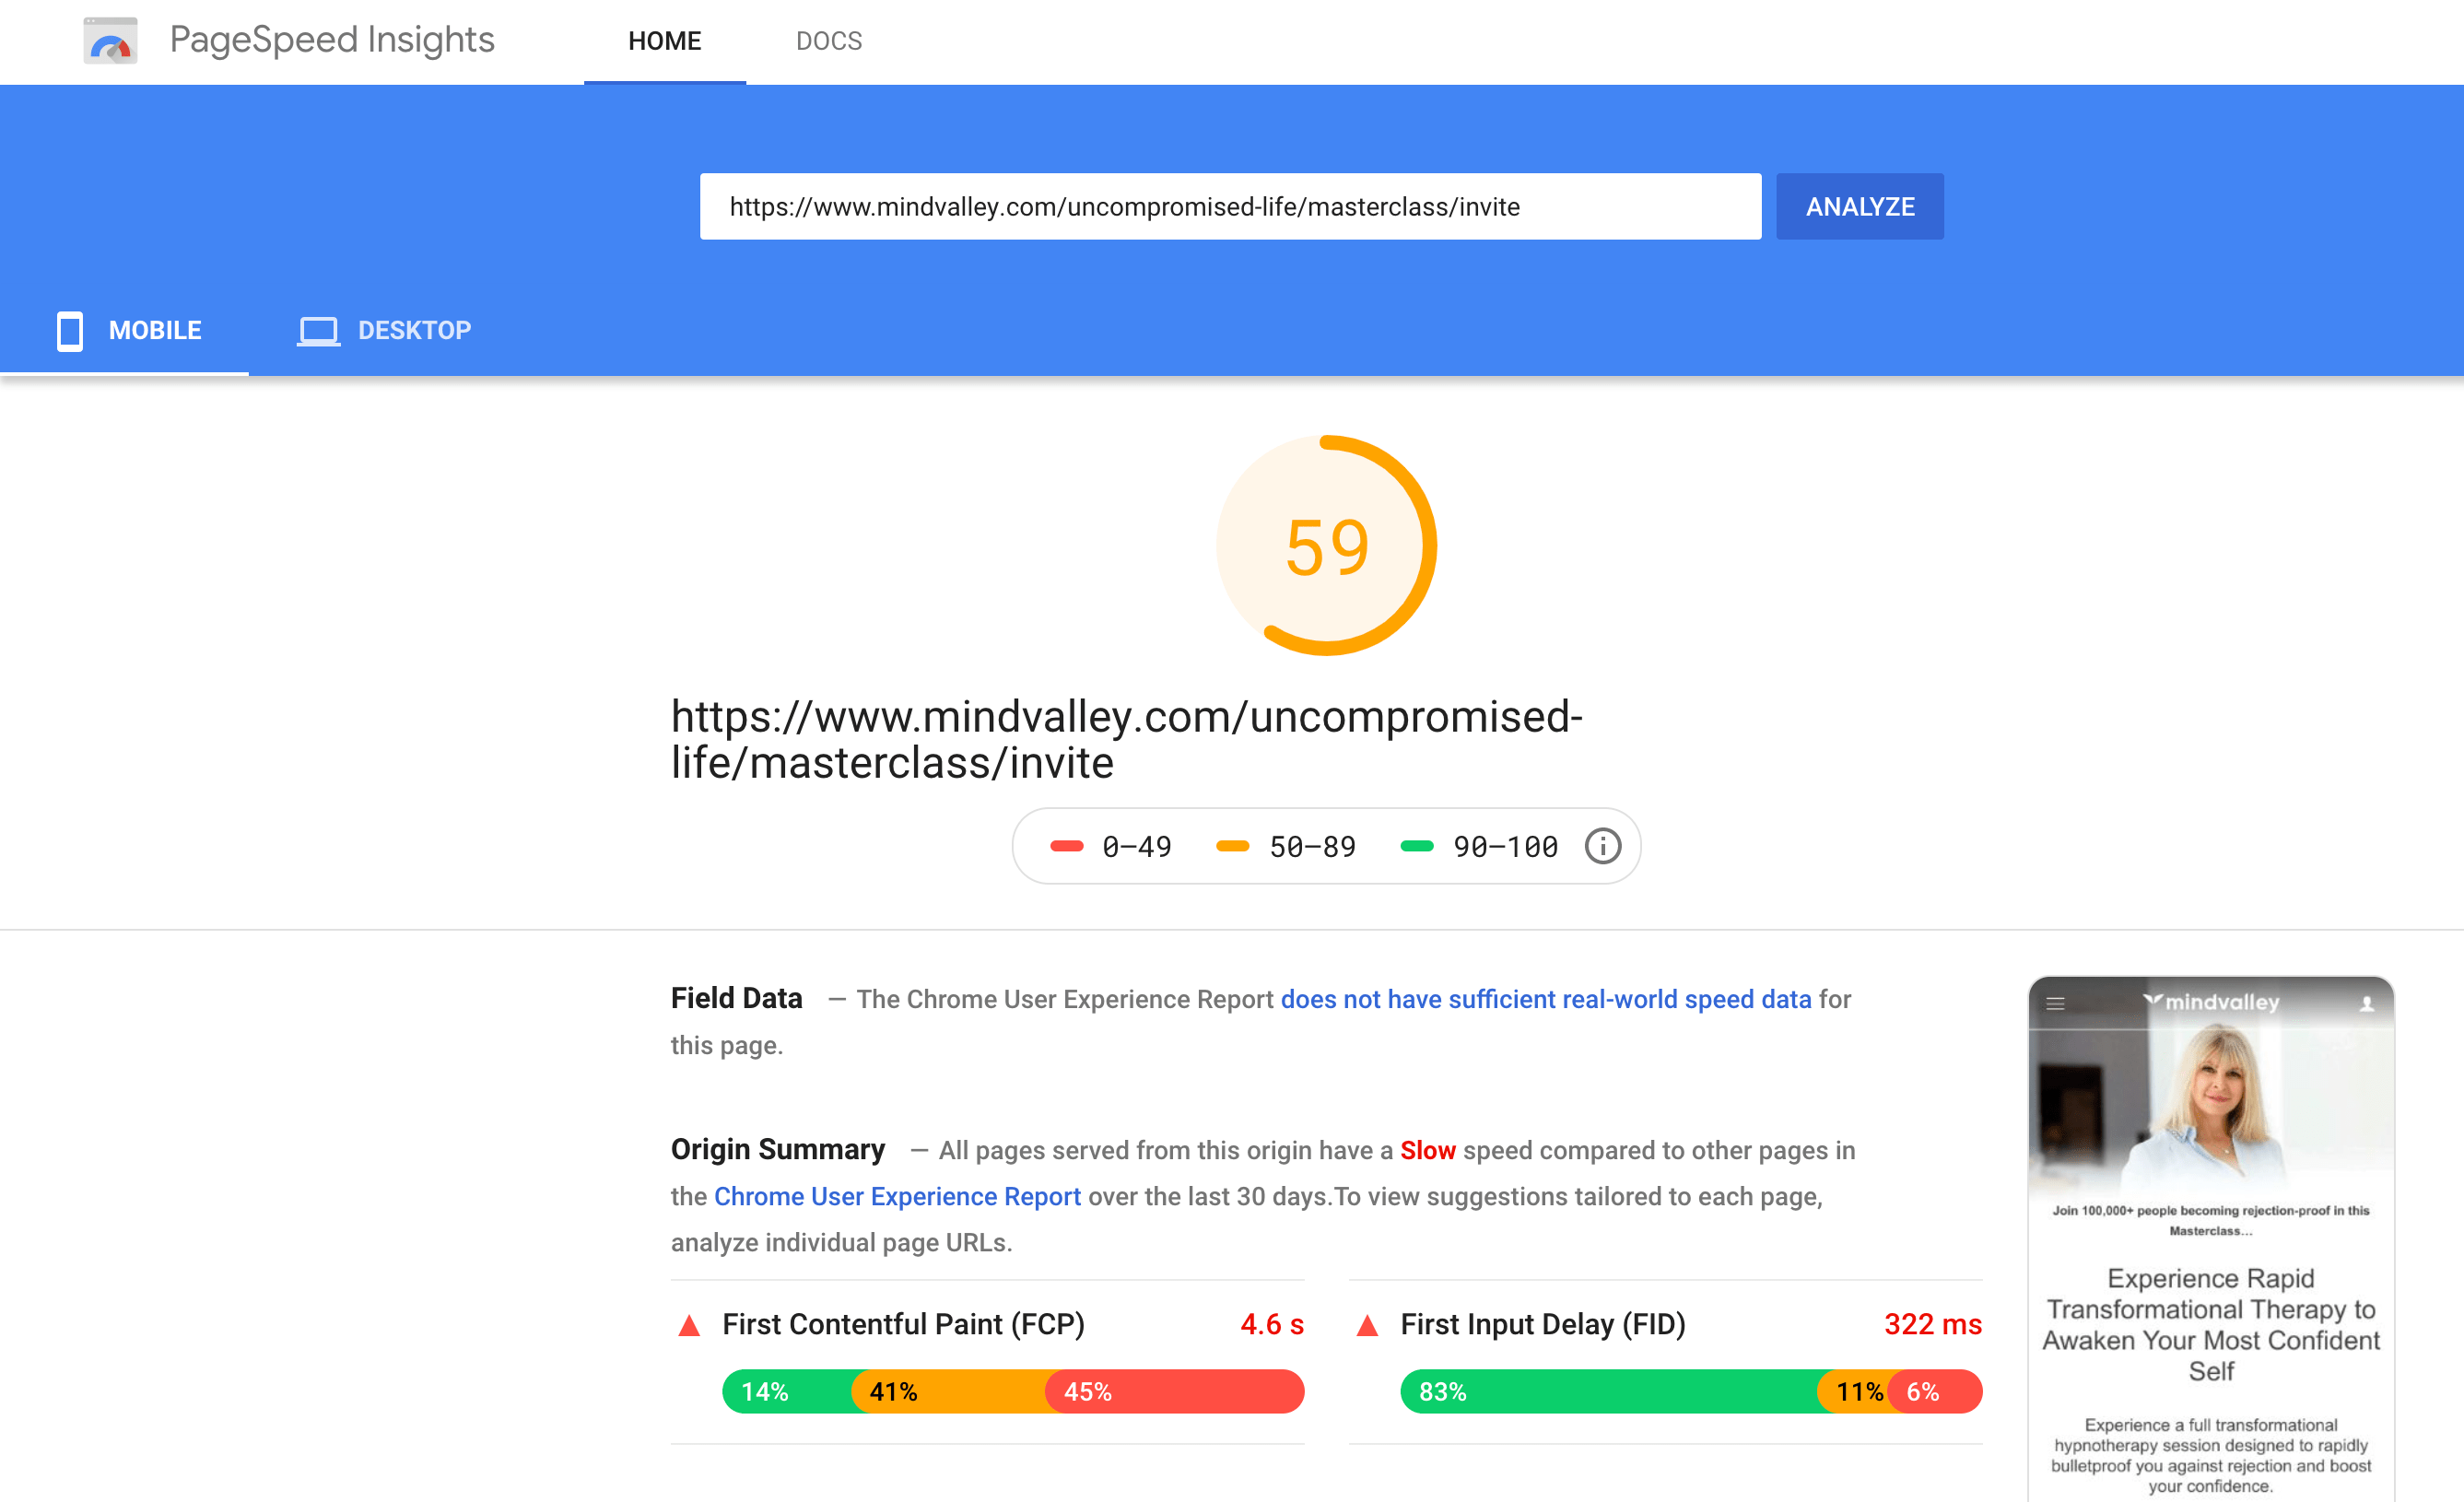The width and height of the screenshot is (2464, 1502).
Task: Open the Chrome User Experience Report link
Action: point(897,1196)
